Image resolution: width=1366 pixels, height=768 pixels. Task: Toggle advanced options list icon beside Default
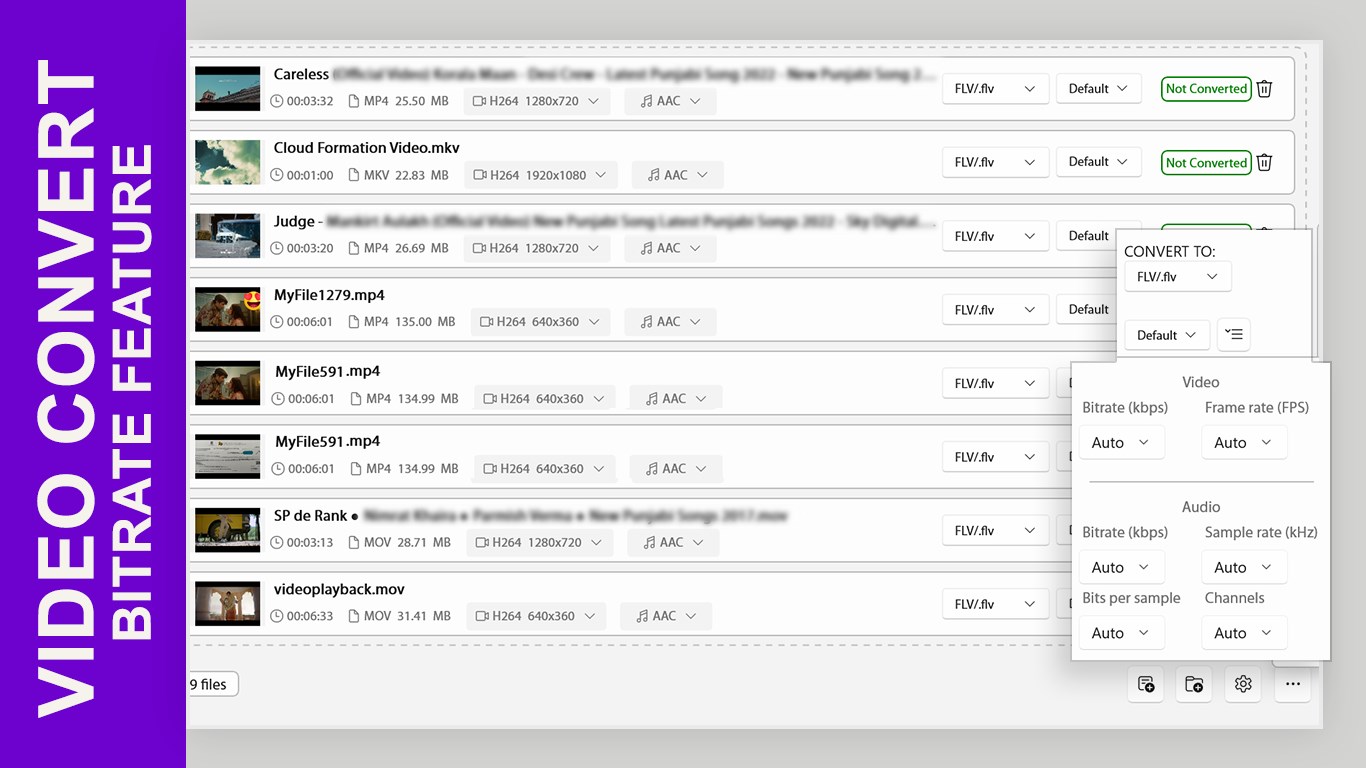point(1234,334)
